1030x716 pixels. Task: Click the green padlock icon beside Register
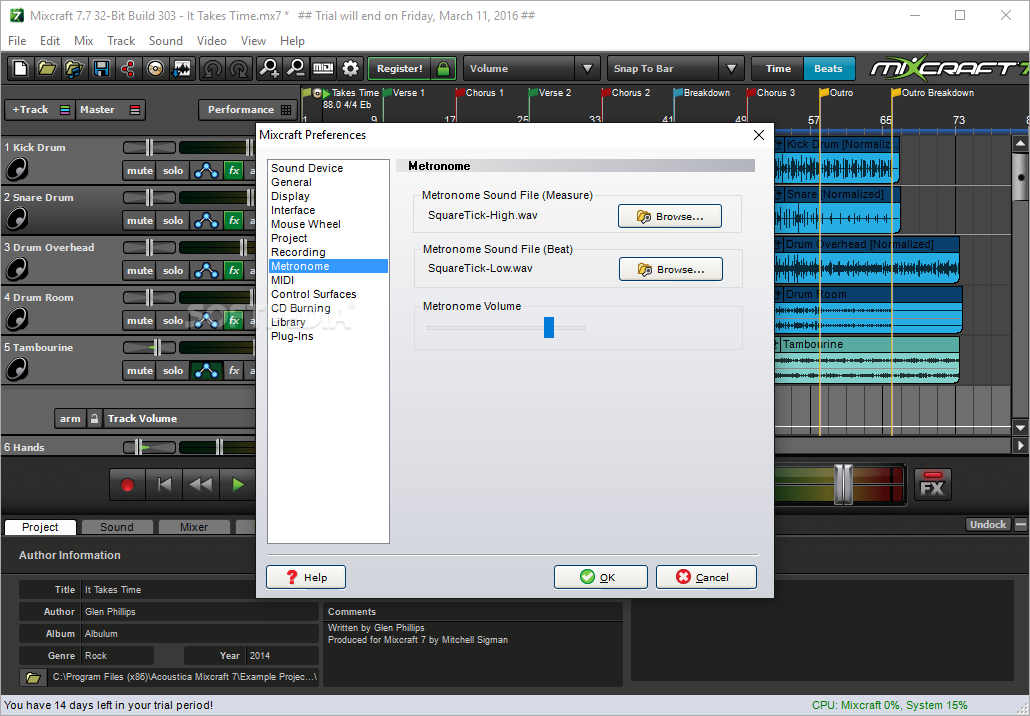(x=443, y=68)
